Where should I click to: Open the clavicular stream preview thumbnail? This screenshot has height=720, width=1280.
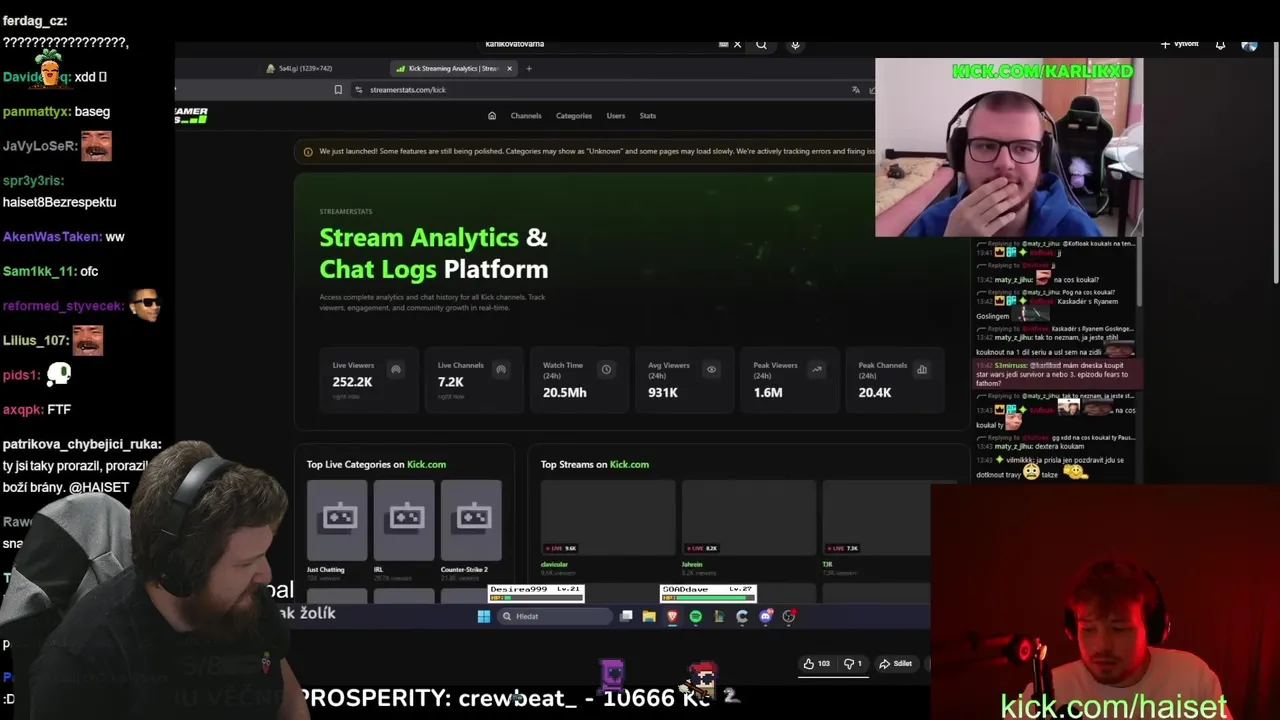(x=608, y=518)
